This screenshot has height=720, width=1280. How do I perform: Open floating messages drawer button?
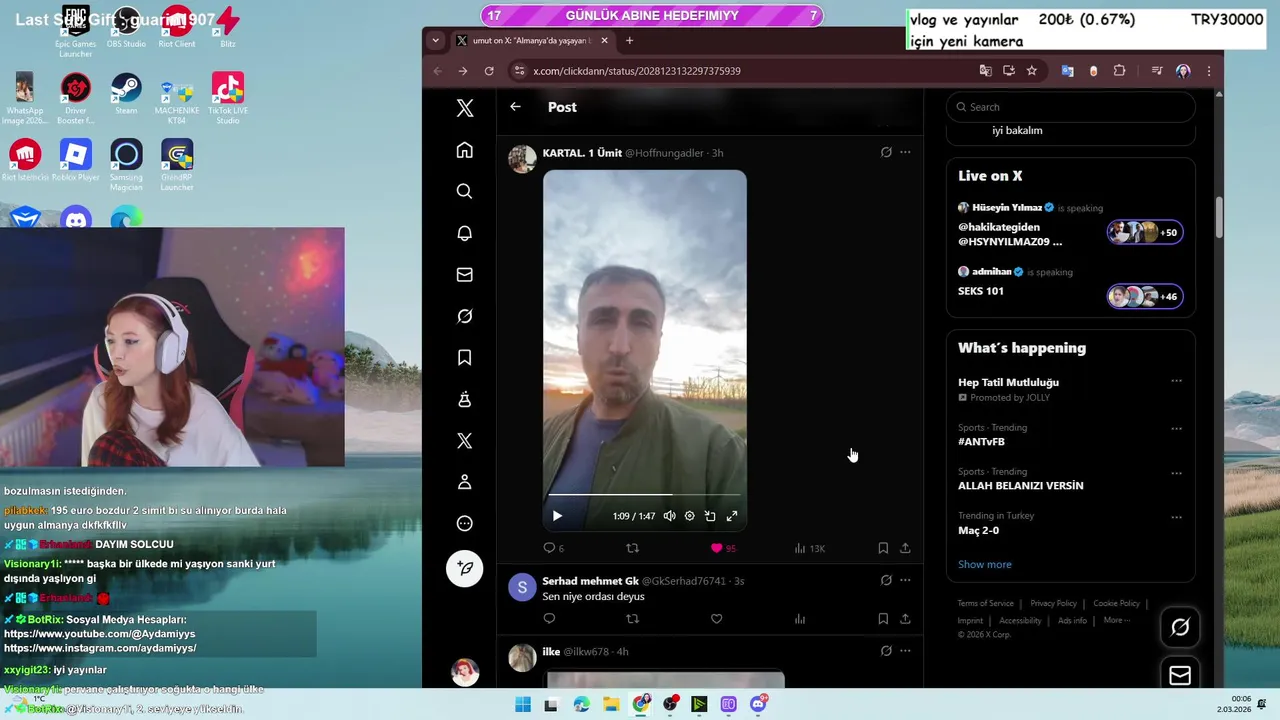[1180, 676]
